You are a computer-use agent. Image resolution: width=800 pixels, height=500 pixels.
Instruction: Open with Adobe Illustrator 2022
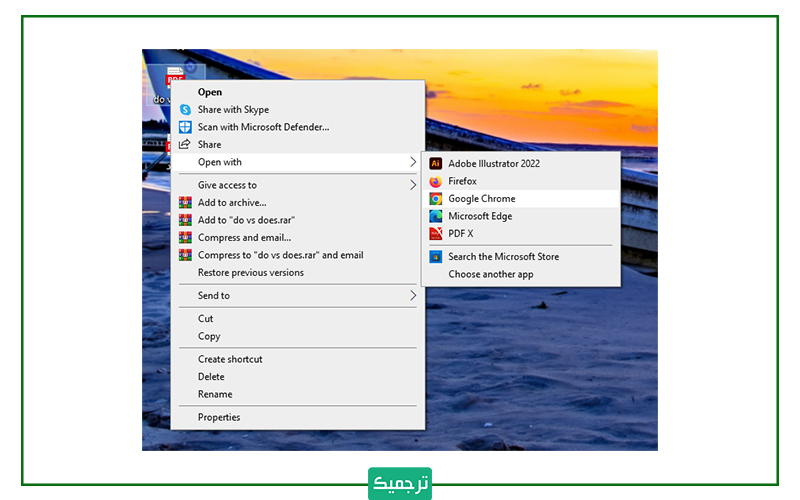click(x=521, y=164)
